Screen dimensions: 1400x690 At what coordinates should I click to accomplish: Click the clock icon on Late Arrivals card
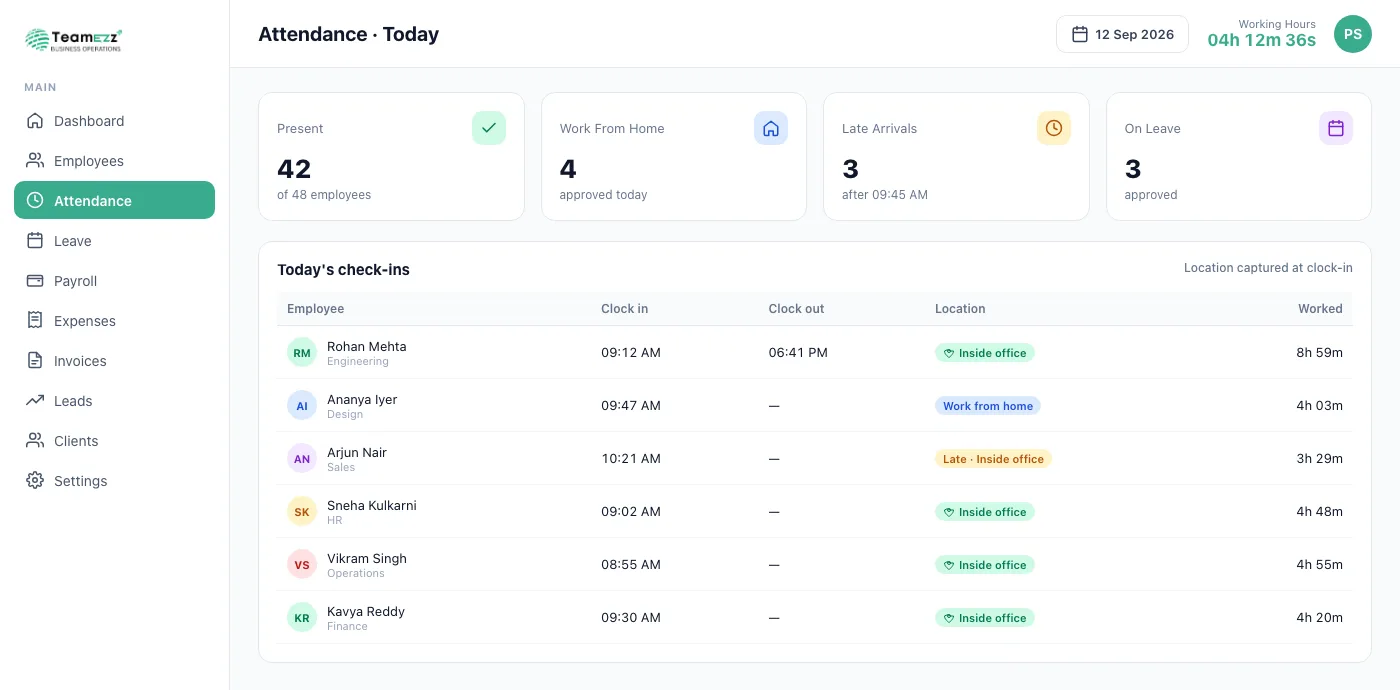(x=1054, y=128)
